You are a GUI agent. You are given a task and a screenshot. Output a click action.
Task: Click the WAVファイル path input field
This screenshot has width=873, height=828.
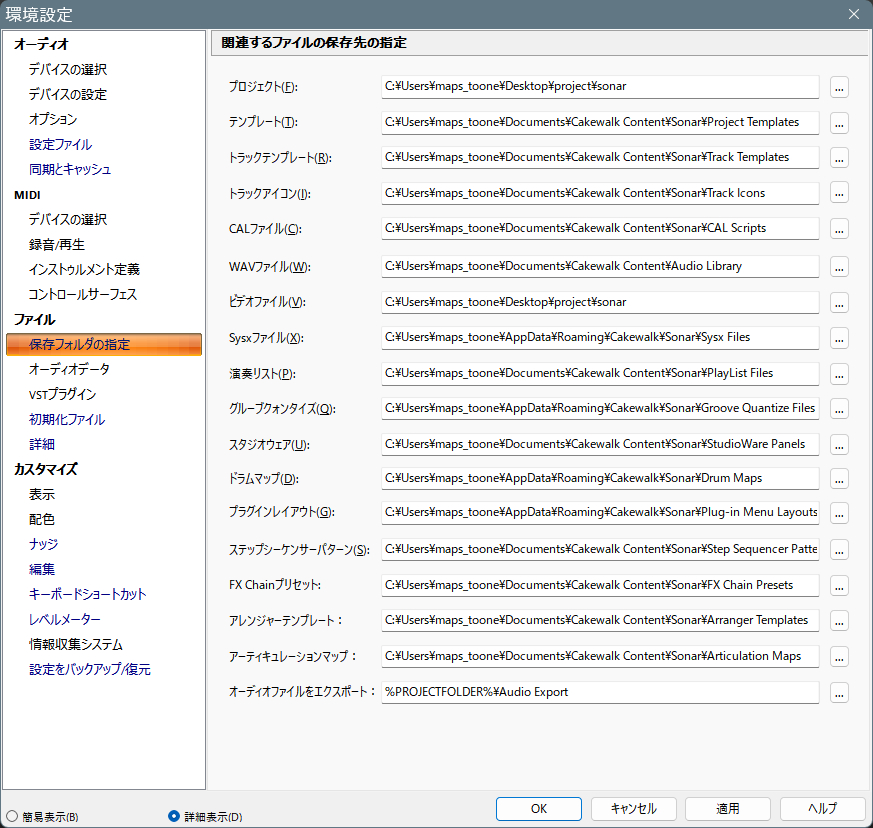tap(600, 266)
